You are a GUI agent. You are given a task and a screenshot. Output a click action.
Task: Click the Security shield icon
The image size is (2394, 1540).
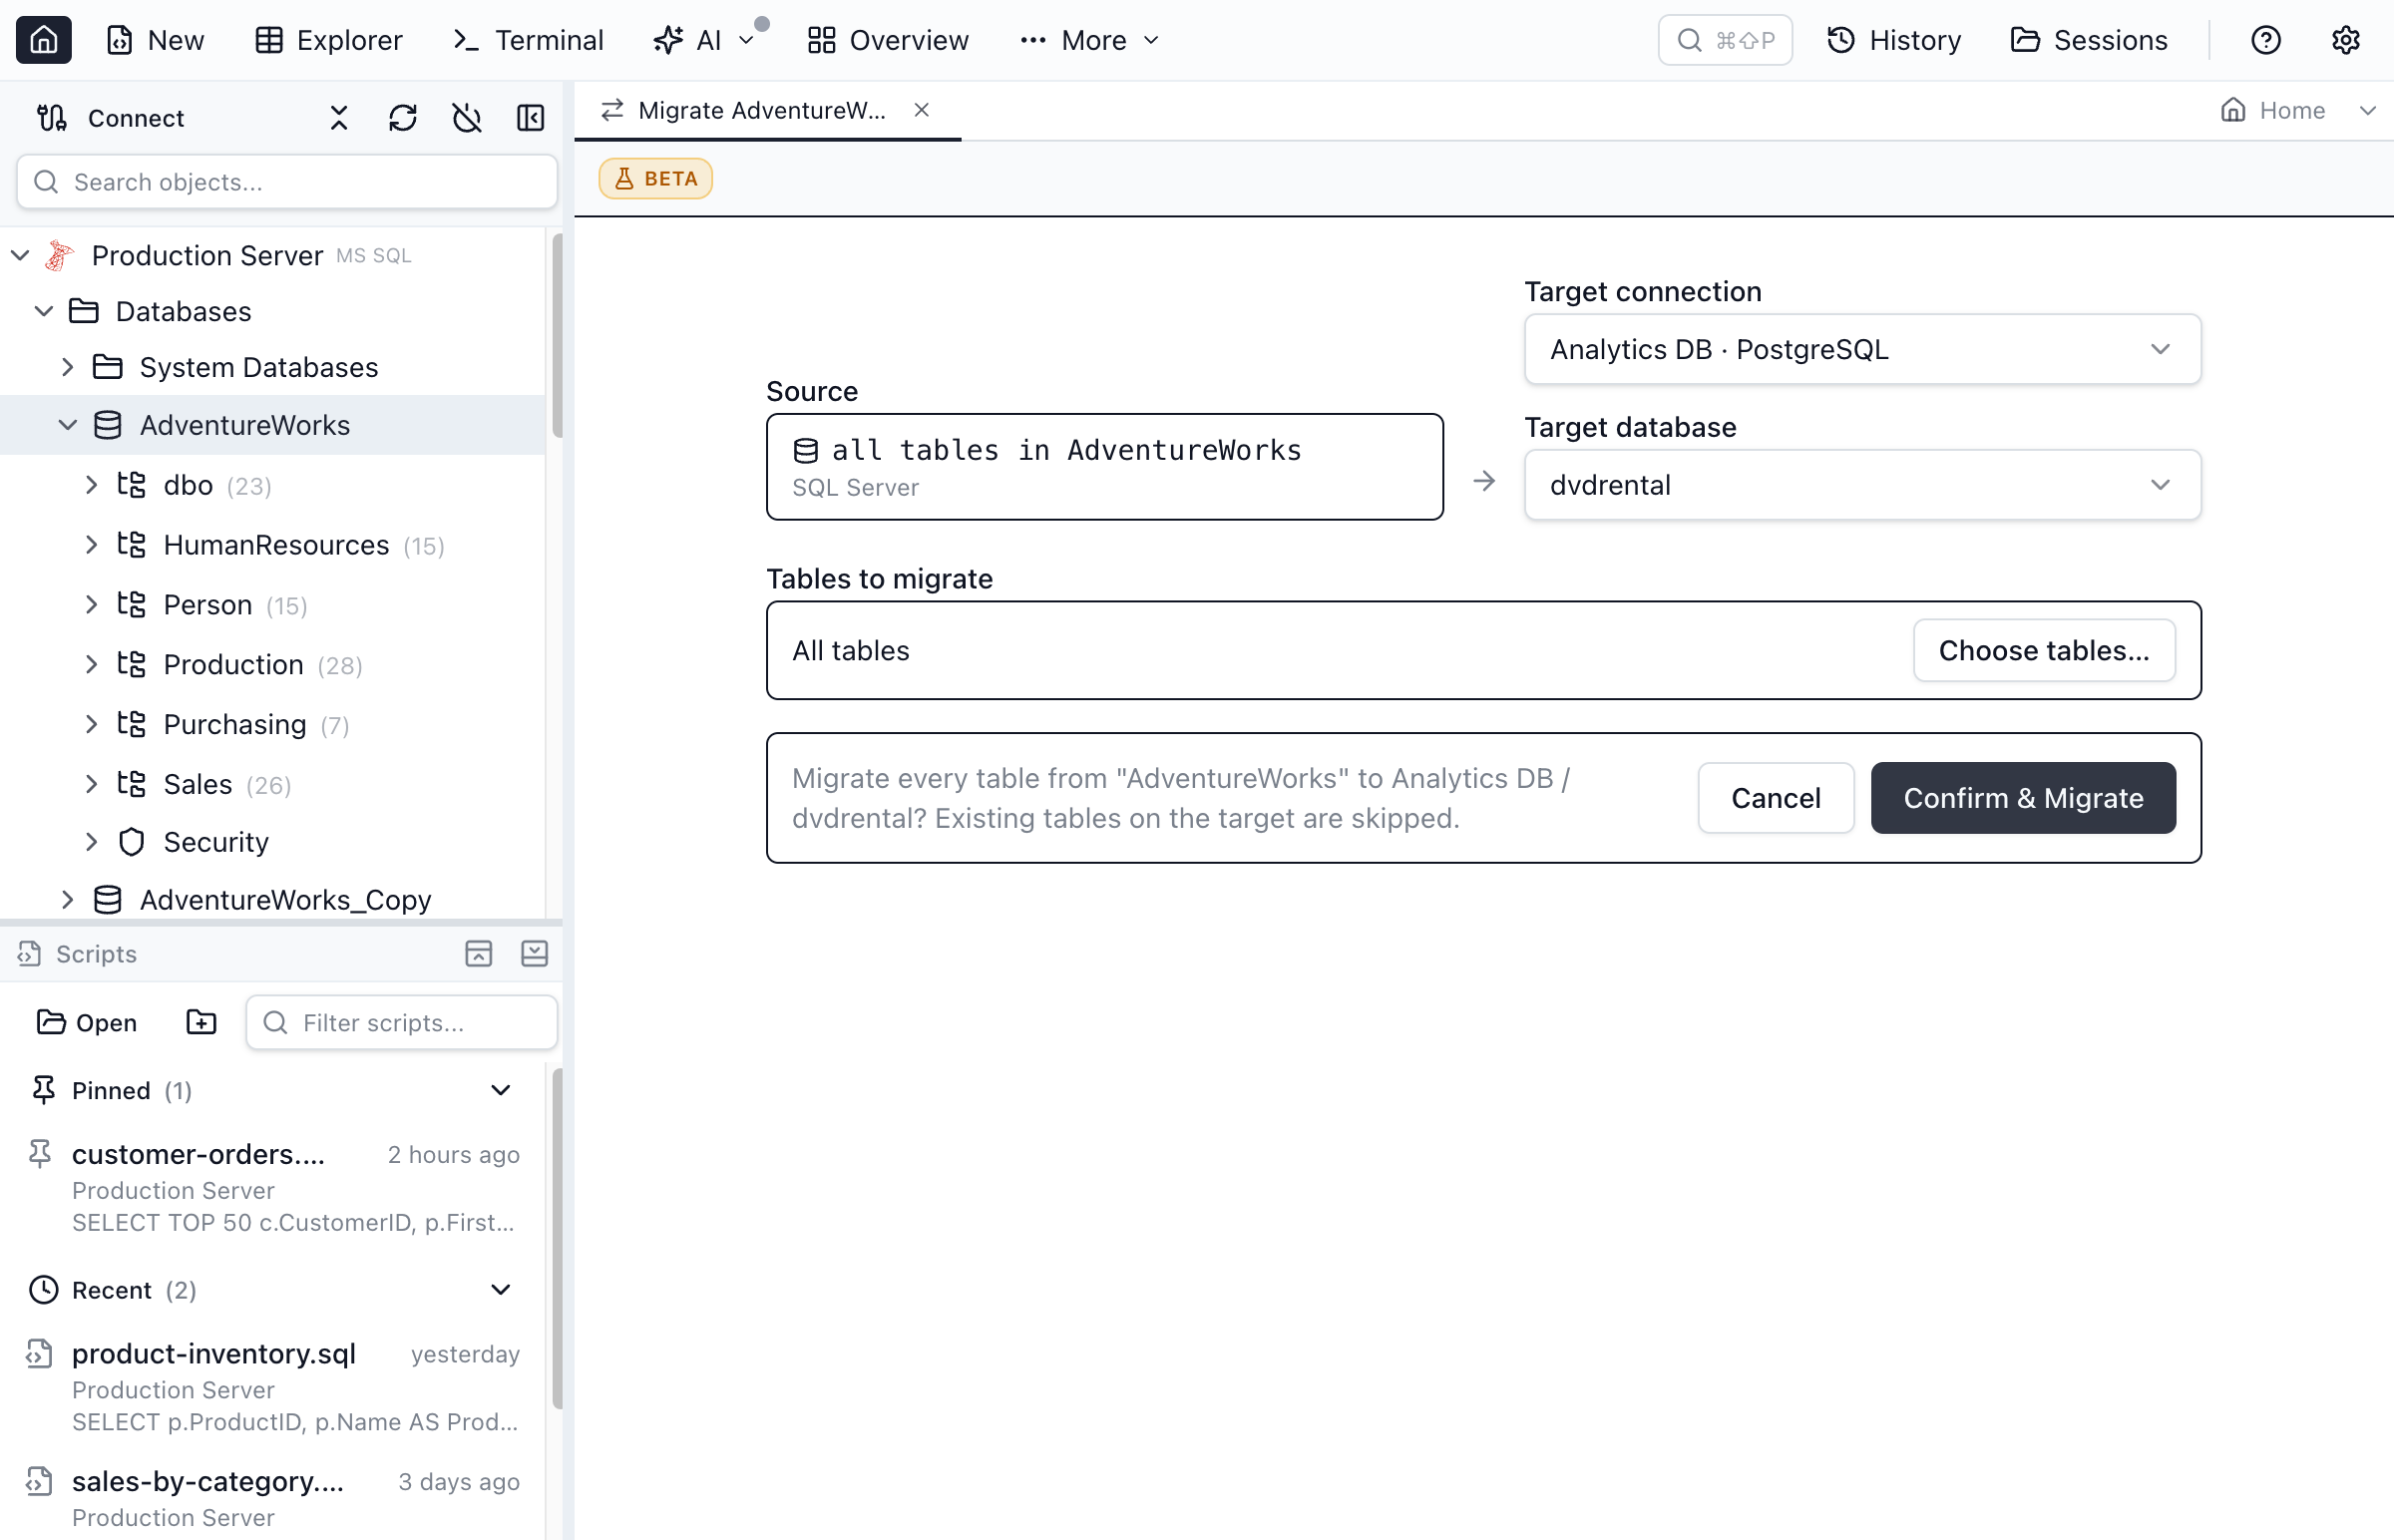coord(132,842)
